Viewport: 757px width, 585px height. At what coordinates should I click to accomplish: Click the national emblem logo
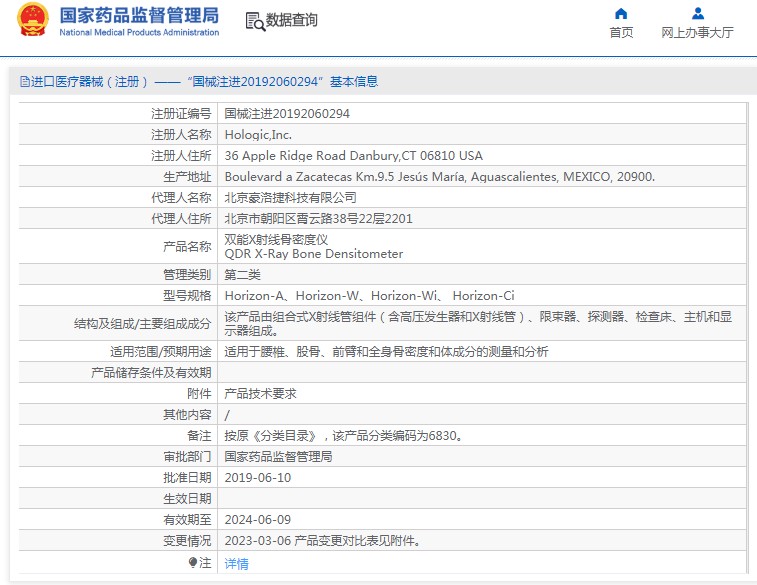(33, 20)
